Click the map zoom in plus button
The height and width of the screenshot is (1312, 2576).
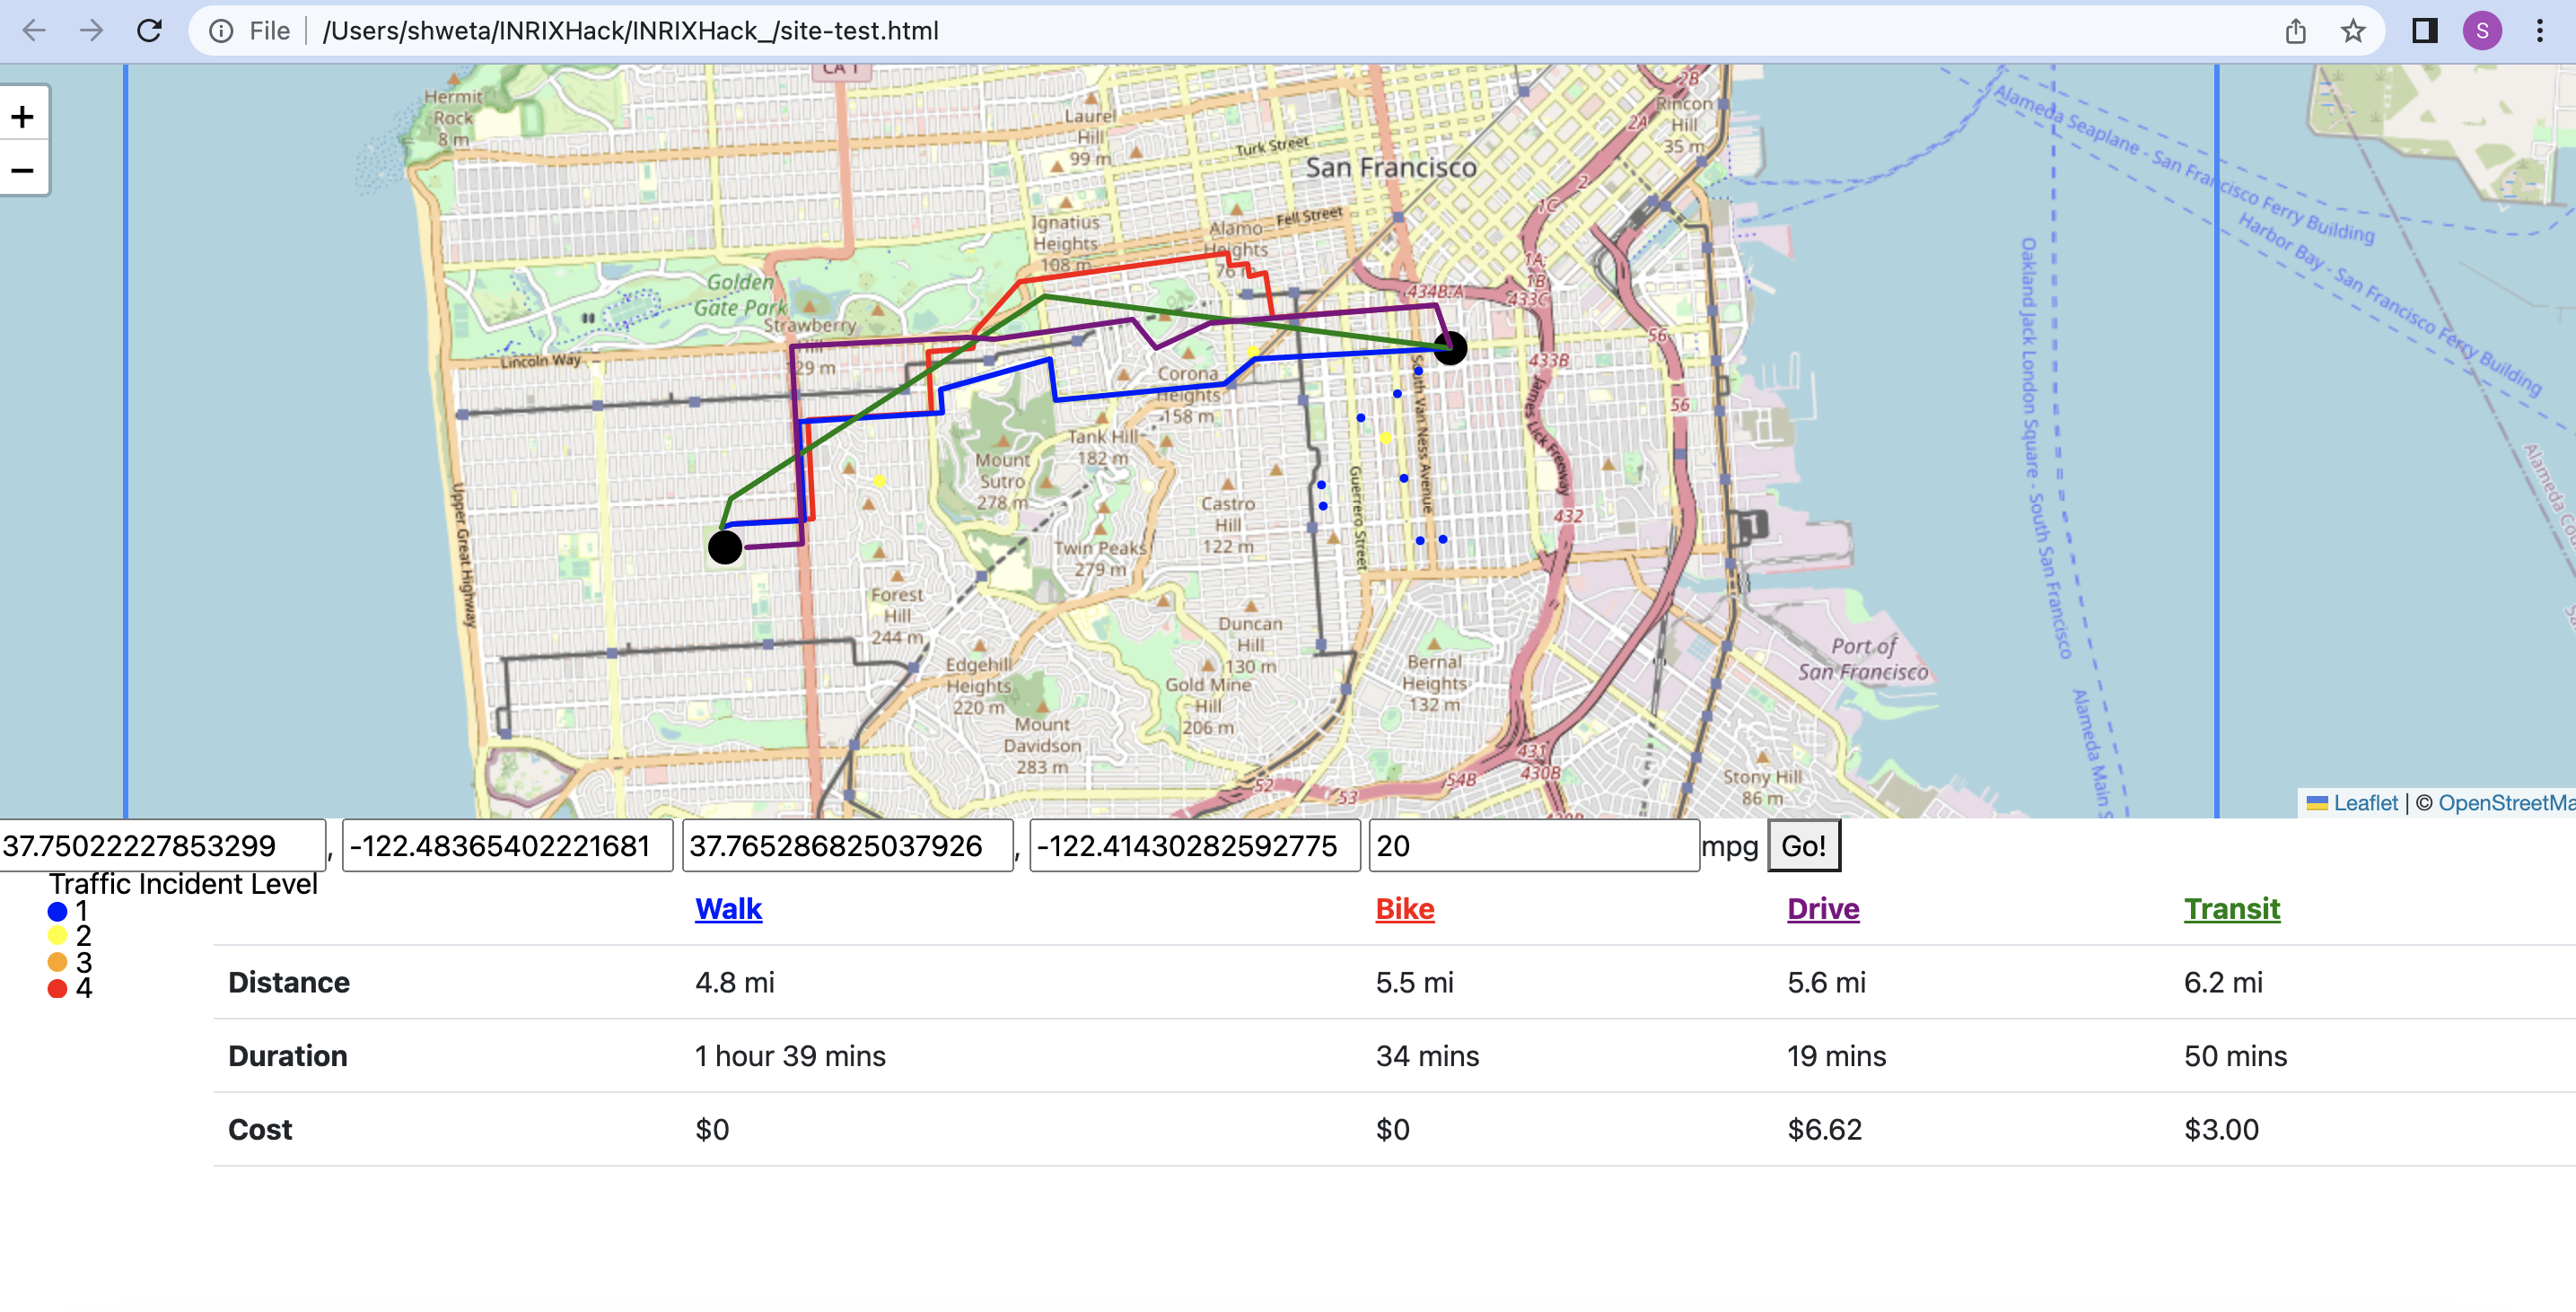coord(23,117)
